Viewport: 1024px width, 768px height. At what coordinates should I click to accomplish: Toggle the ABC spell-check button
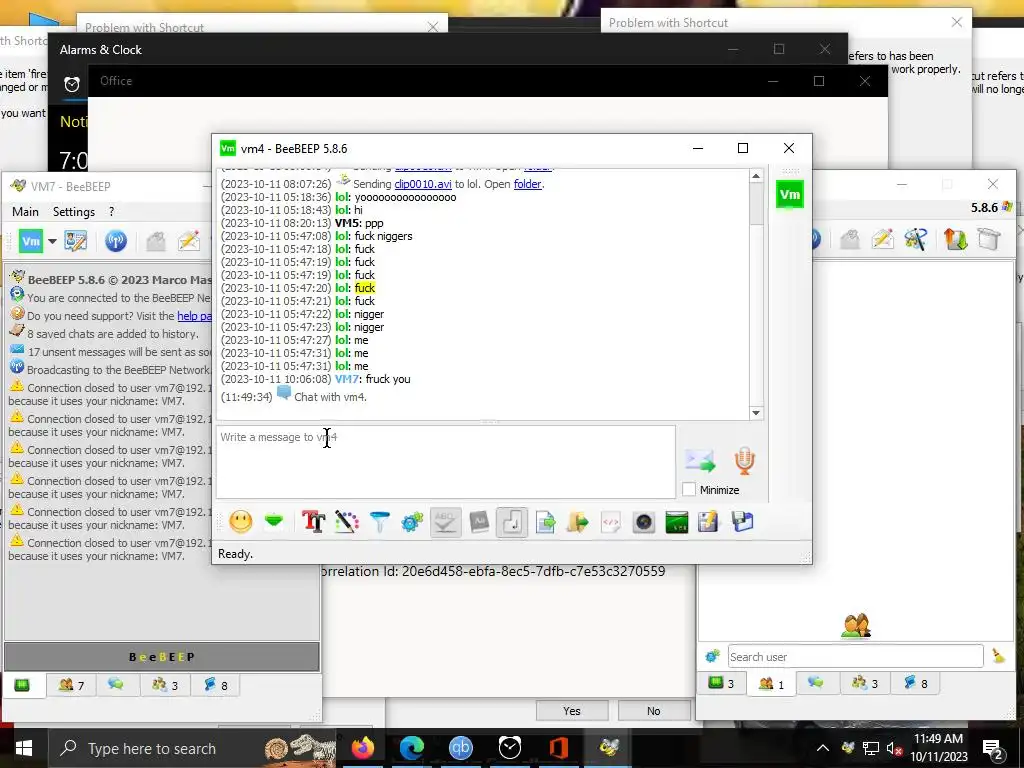click(x=445, y=522)
